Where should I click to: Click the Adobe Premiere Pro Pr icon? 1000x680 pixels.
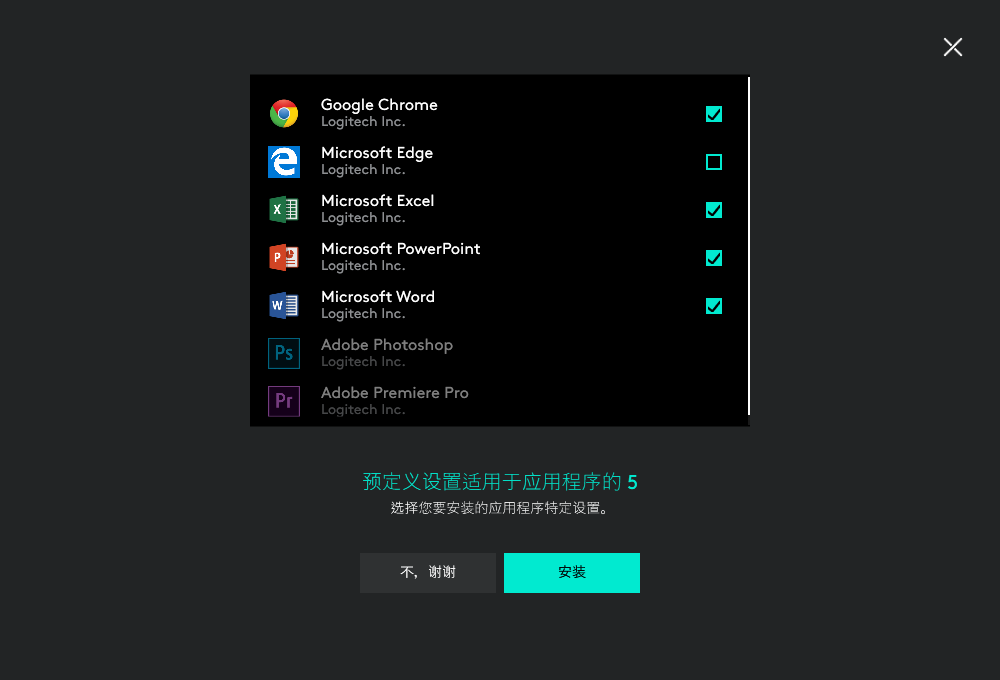pos(284,401)
